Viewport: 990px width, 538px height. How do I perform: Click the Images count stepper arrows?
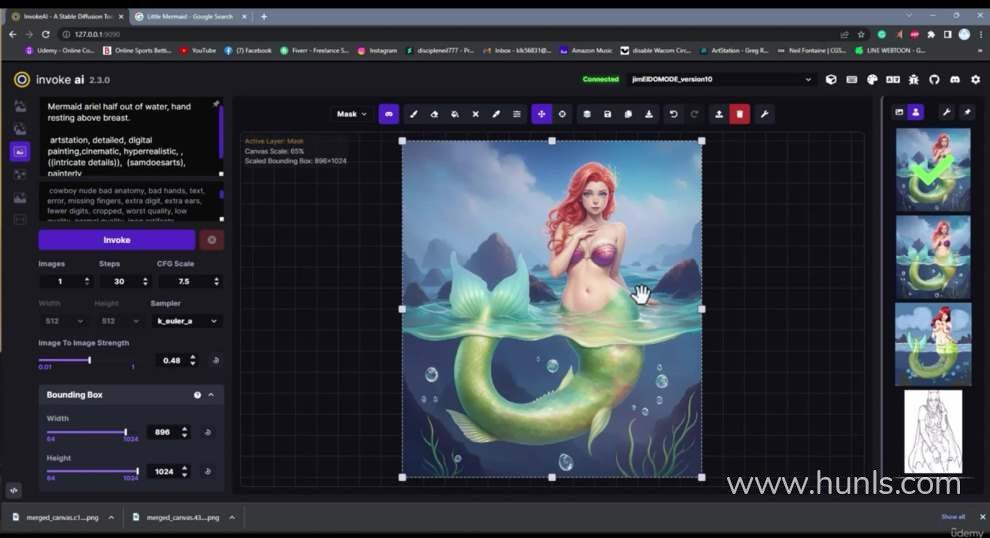coord(87,281)
